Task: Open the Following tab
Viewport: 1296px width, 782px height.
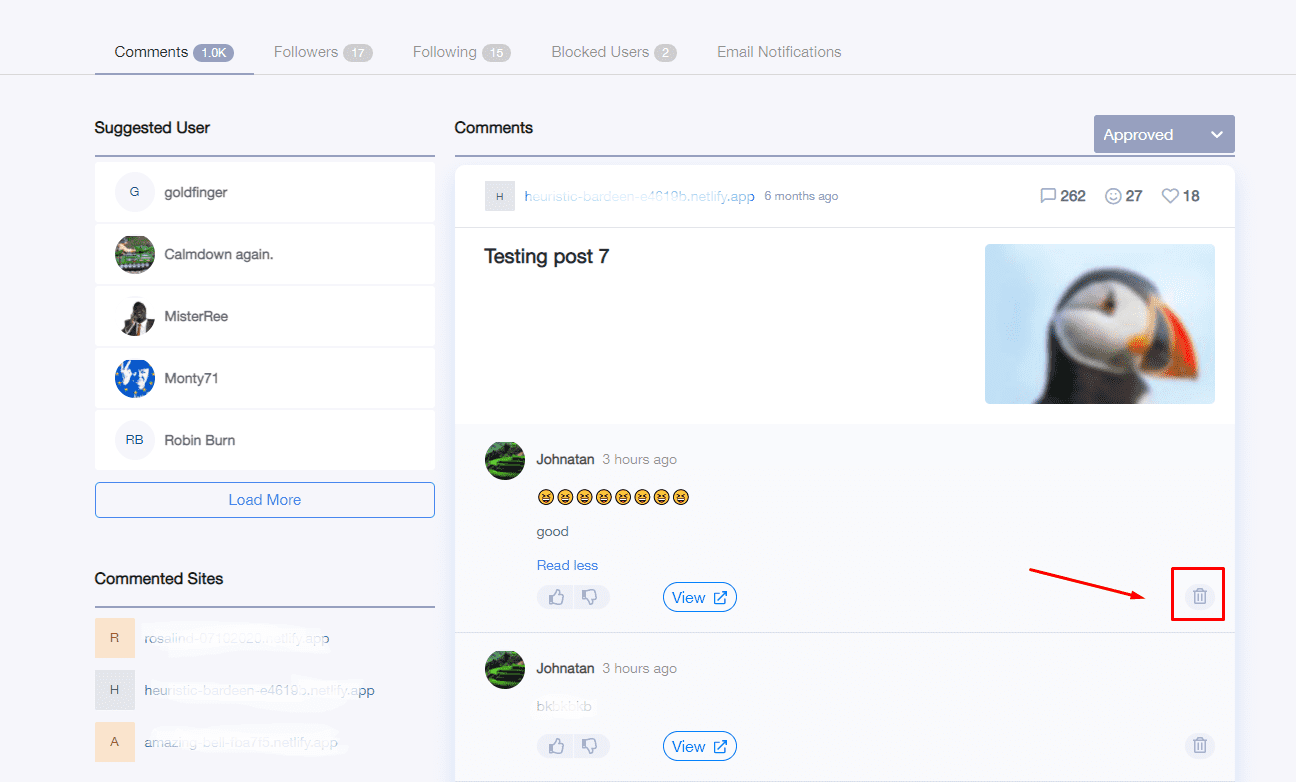Action: coord(462,52)
